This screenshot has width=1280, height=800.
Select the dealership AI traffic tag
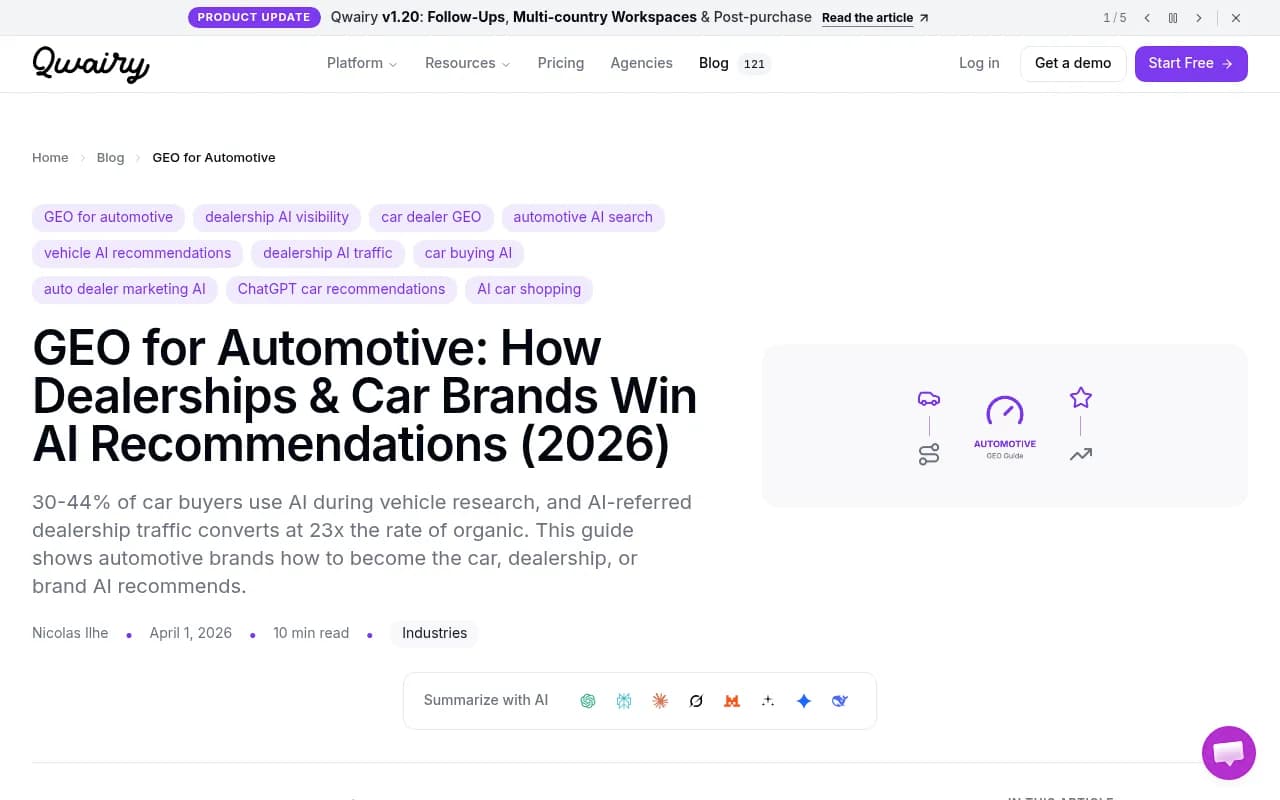[328, 253]
